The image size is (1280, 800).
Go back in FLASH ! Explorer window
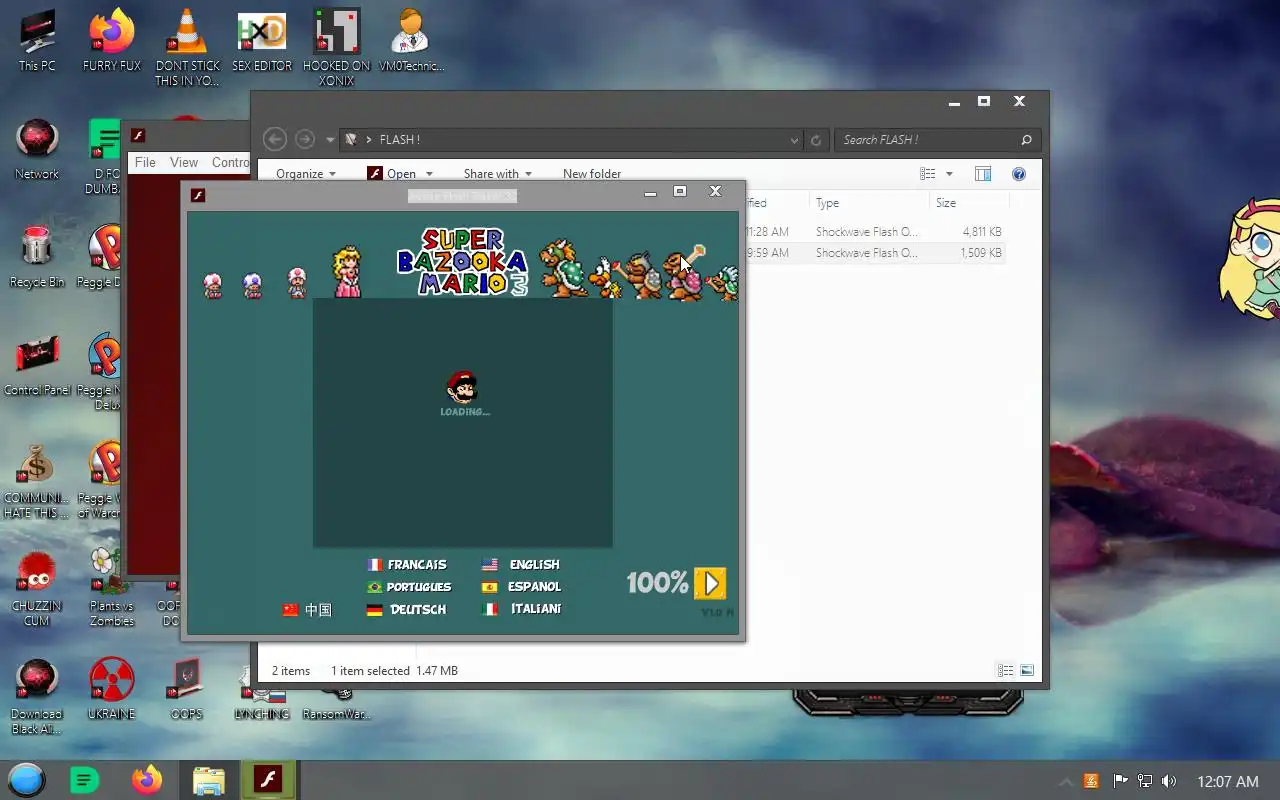tap(275, 140)
